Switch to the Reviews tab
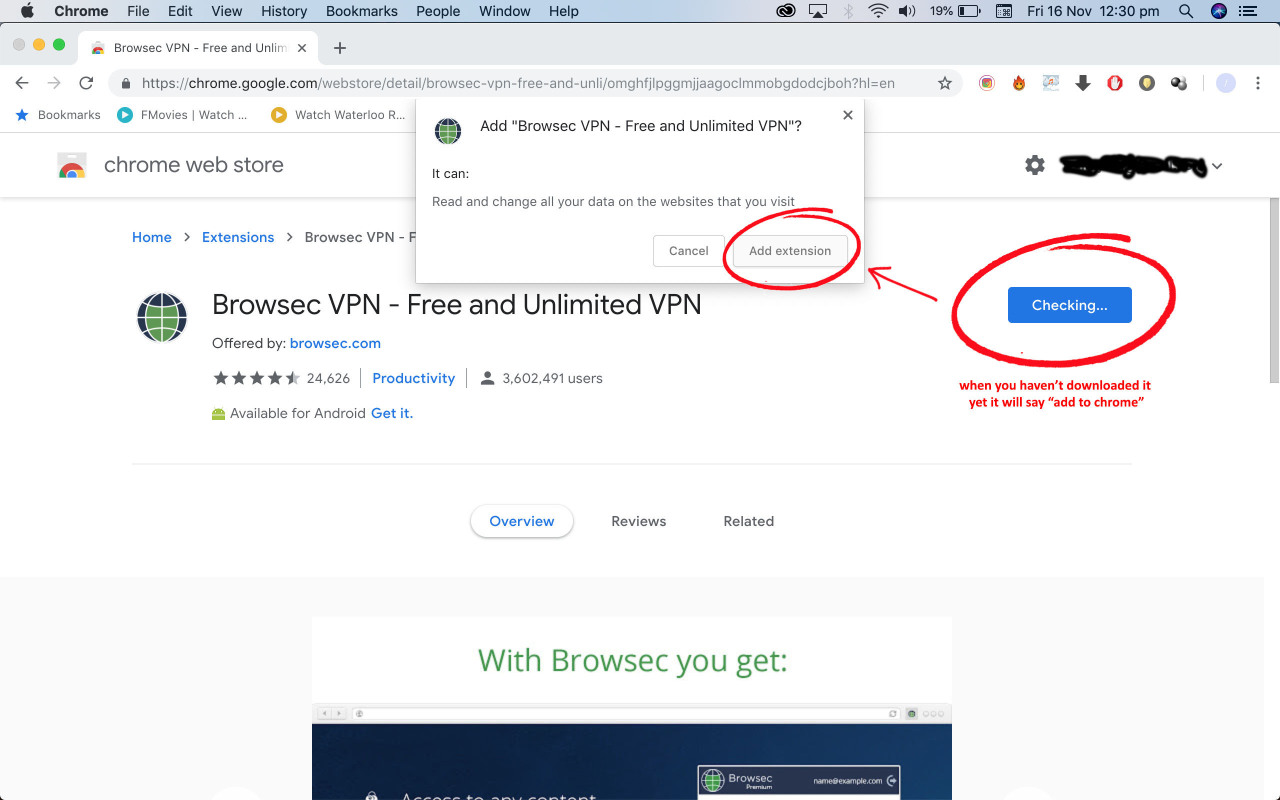Screen dimensions: 1280x800 tap(638, 521)
